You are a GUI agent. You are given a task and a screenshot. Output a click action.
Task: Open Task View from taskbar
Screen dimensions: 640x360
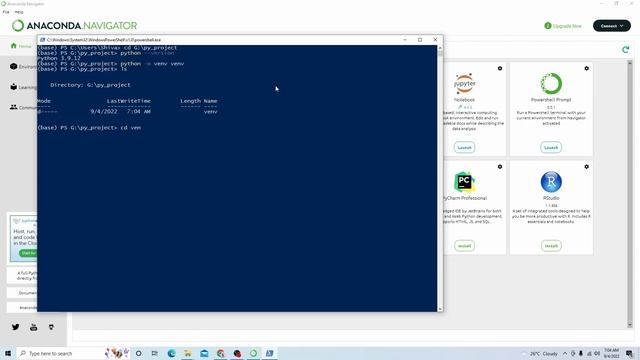click(x=155, y=353)
